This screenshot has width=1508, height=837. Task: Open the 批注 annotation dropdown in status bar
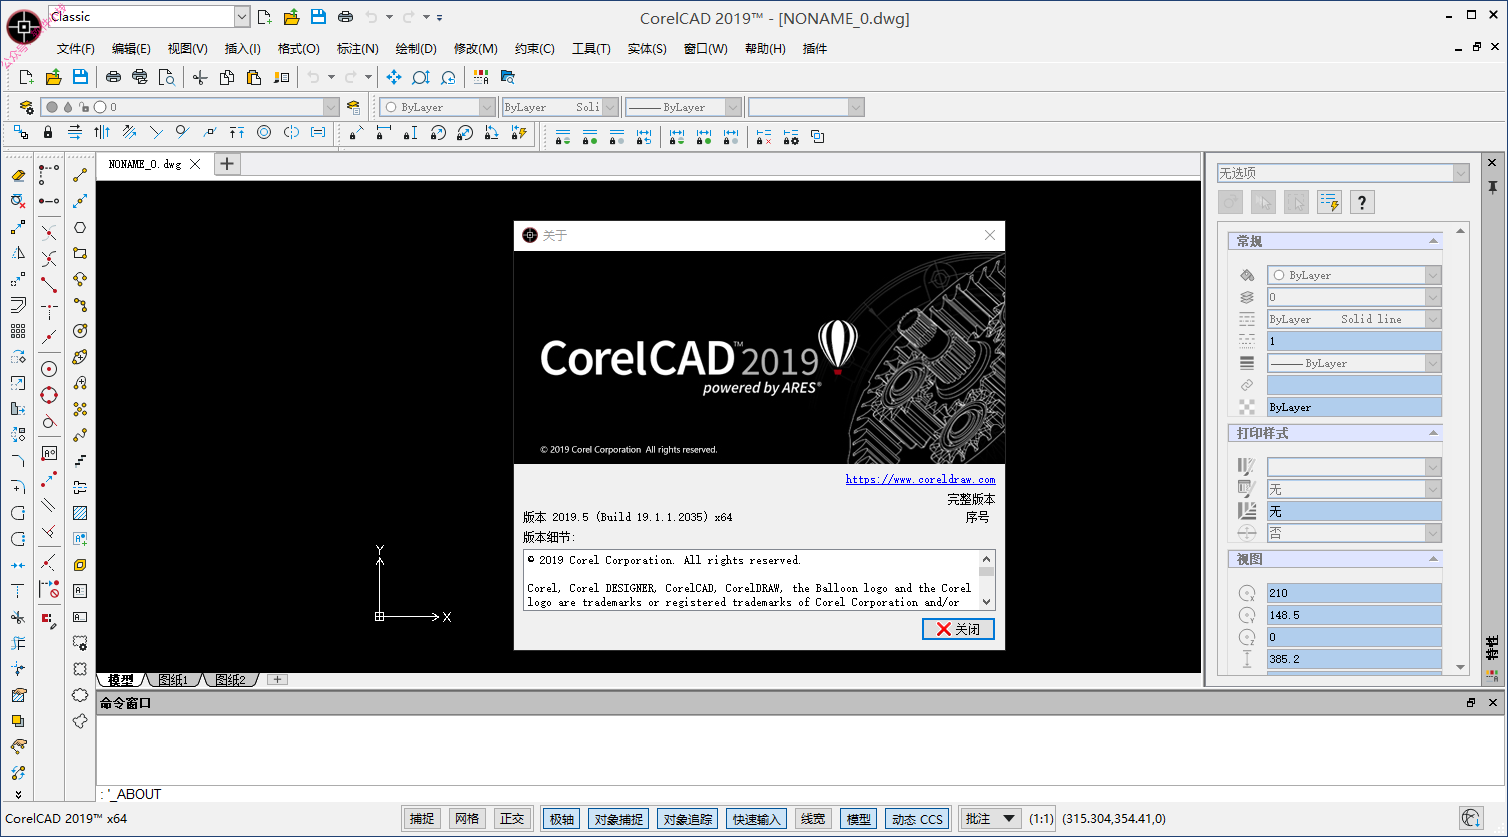(990, 819)
